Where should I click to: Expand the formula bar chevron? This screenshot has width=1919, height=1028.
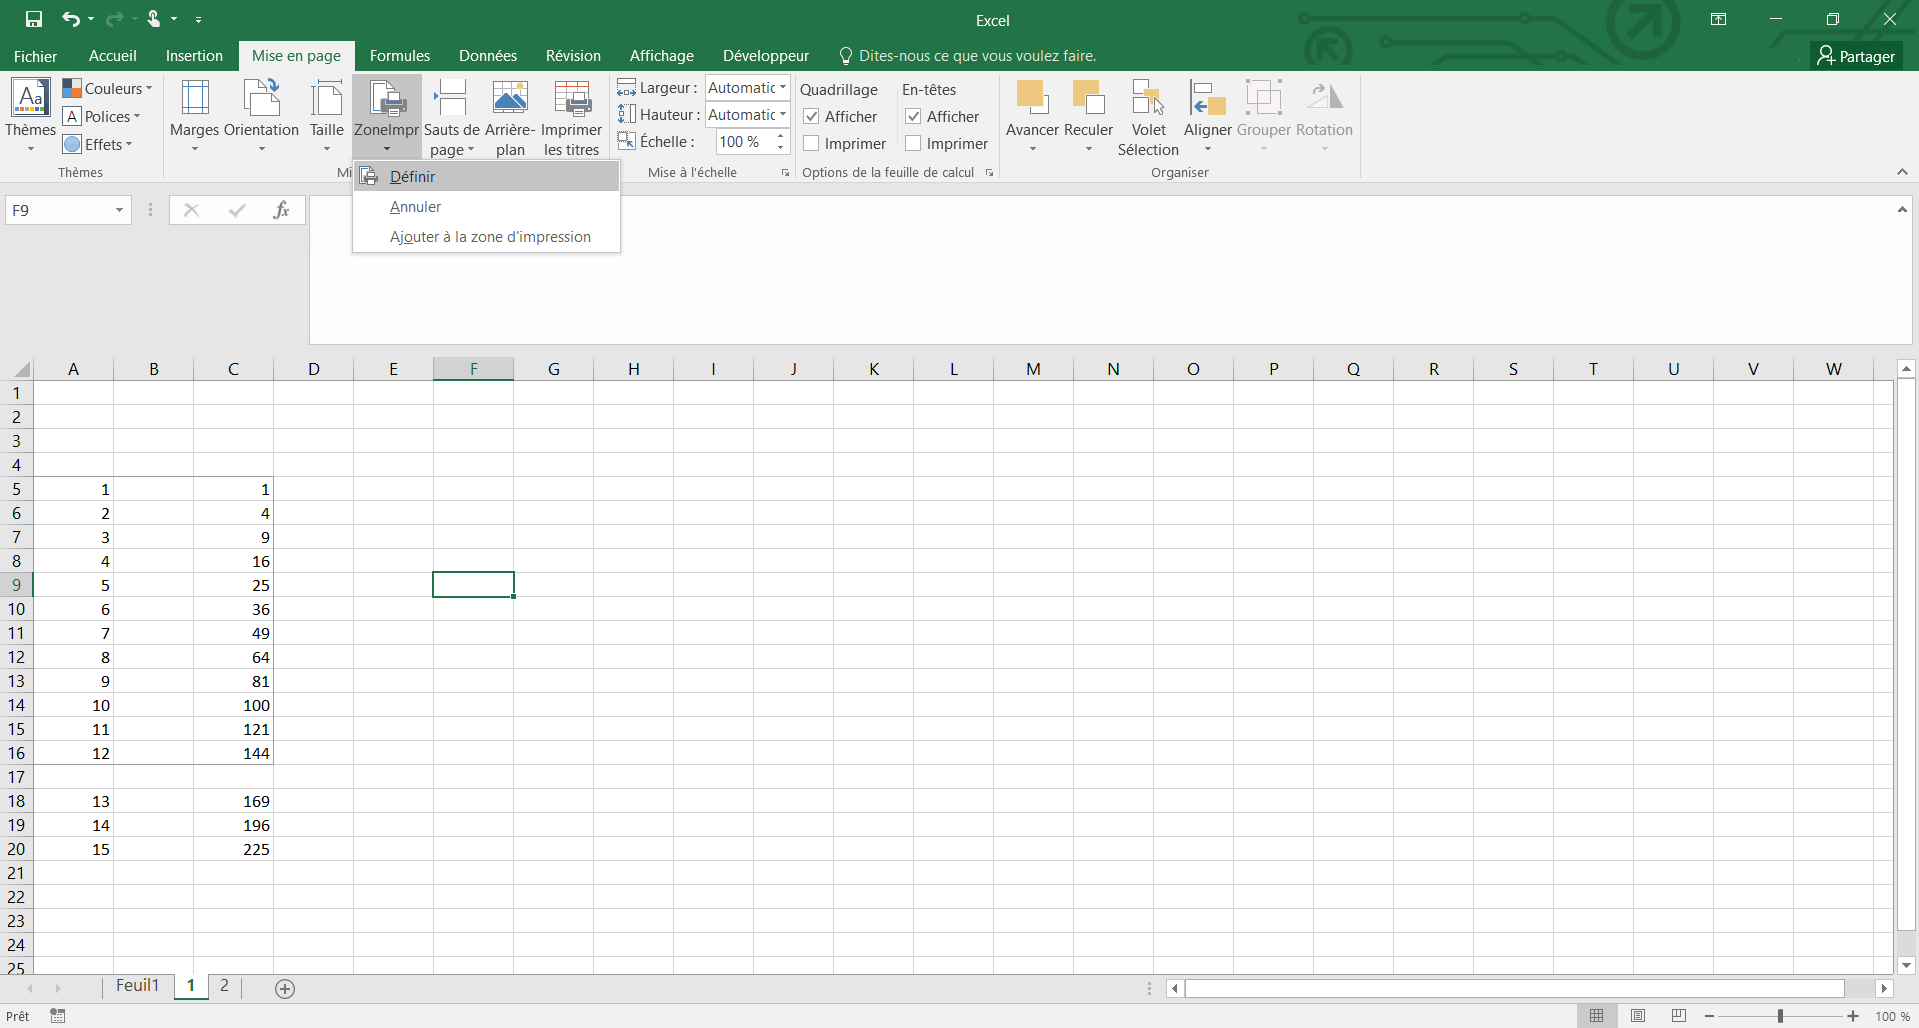[1902, 209]
